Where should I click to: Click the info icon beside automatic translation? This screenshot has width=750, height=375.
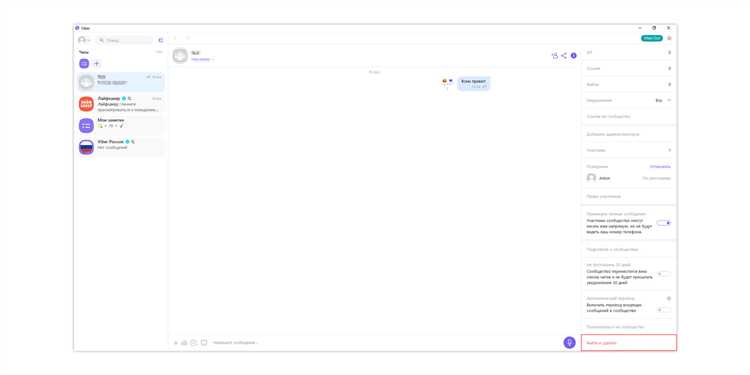click(x=669, y=298)
